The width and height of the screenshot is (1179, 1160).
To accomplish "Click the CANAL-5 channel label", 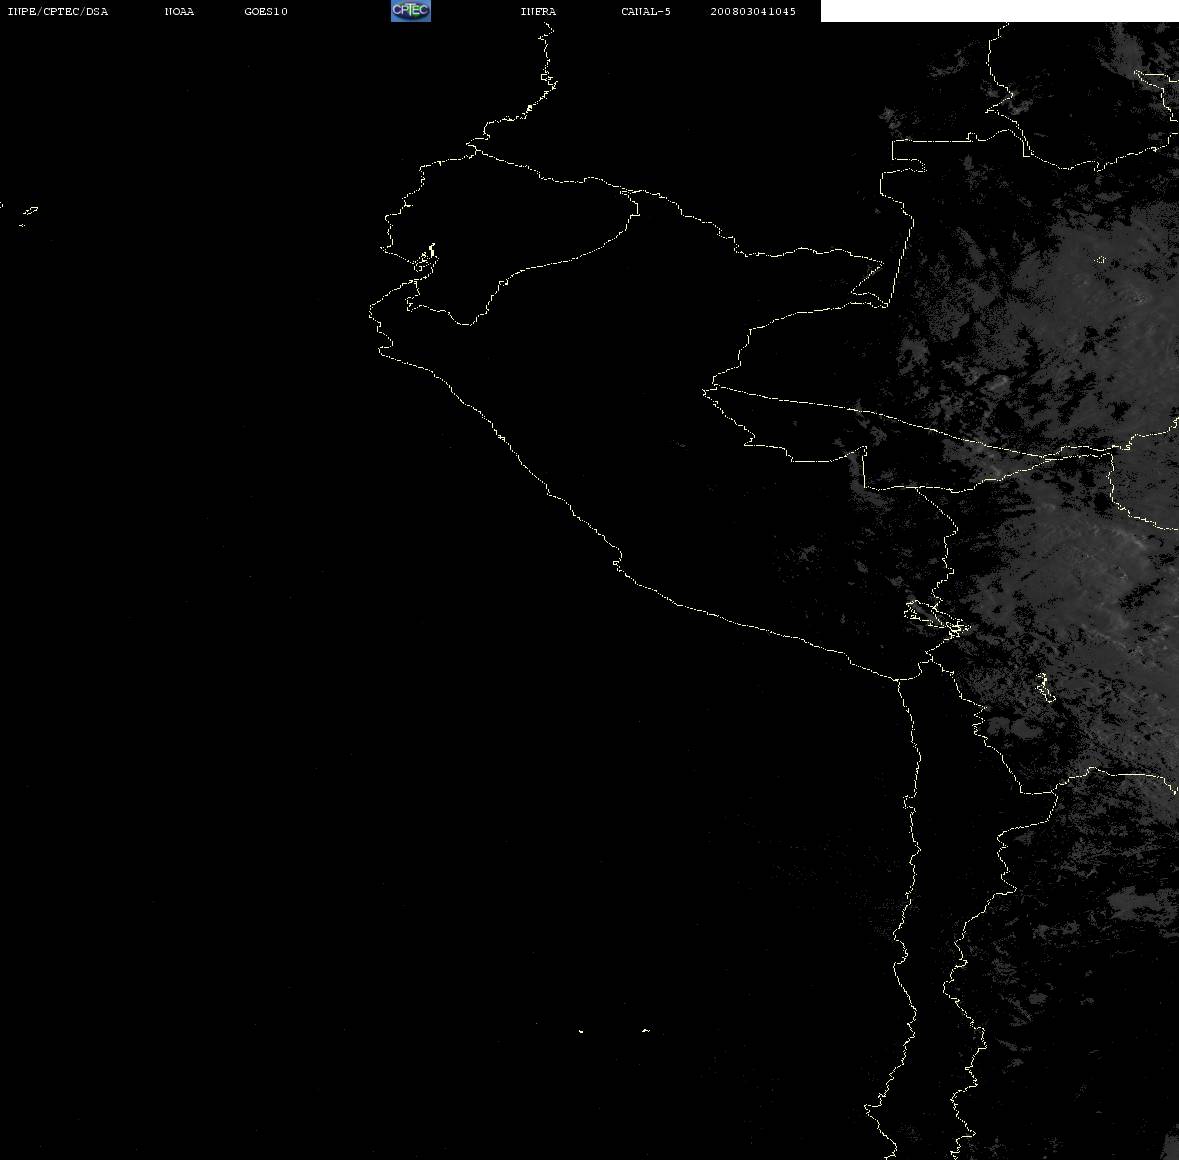I will [x=646, y=11].
